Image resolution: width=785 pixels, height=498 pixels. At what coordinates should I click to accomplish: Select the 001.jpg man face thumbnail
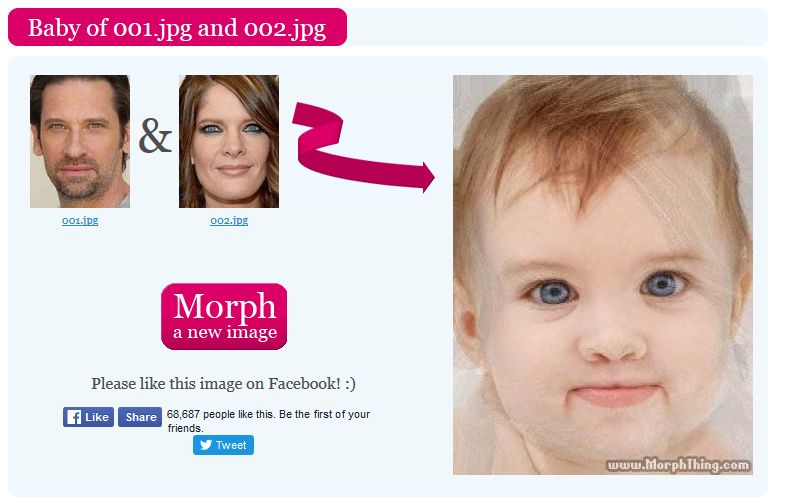pyautogui.click(x=80, y=141)
